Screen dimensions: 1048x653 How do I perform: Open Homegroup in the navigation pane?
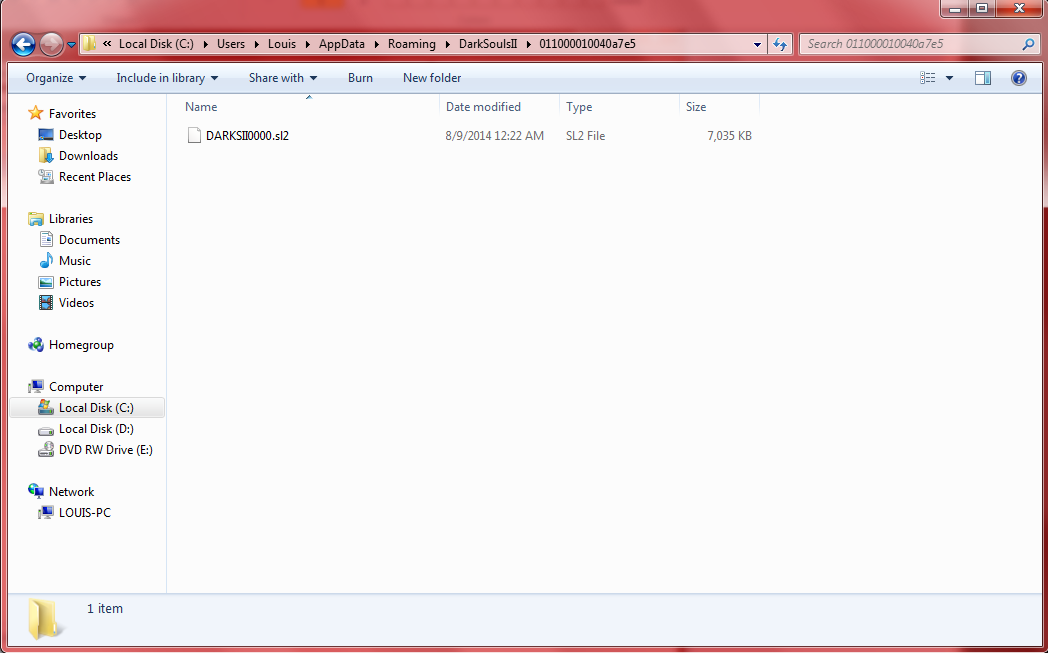point(80,345)
